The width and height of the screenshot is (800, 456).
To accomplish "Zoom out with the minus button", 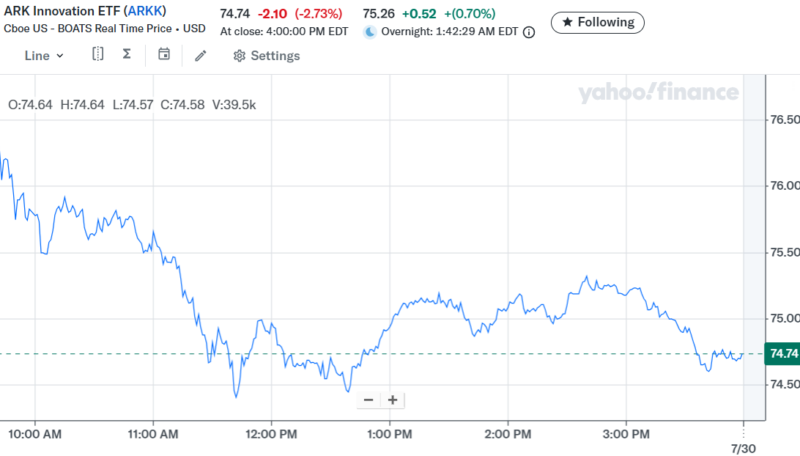I will click(x=368, y=400).
